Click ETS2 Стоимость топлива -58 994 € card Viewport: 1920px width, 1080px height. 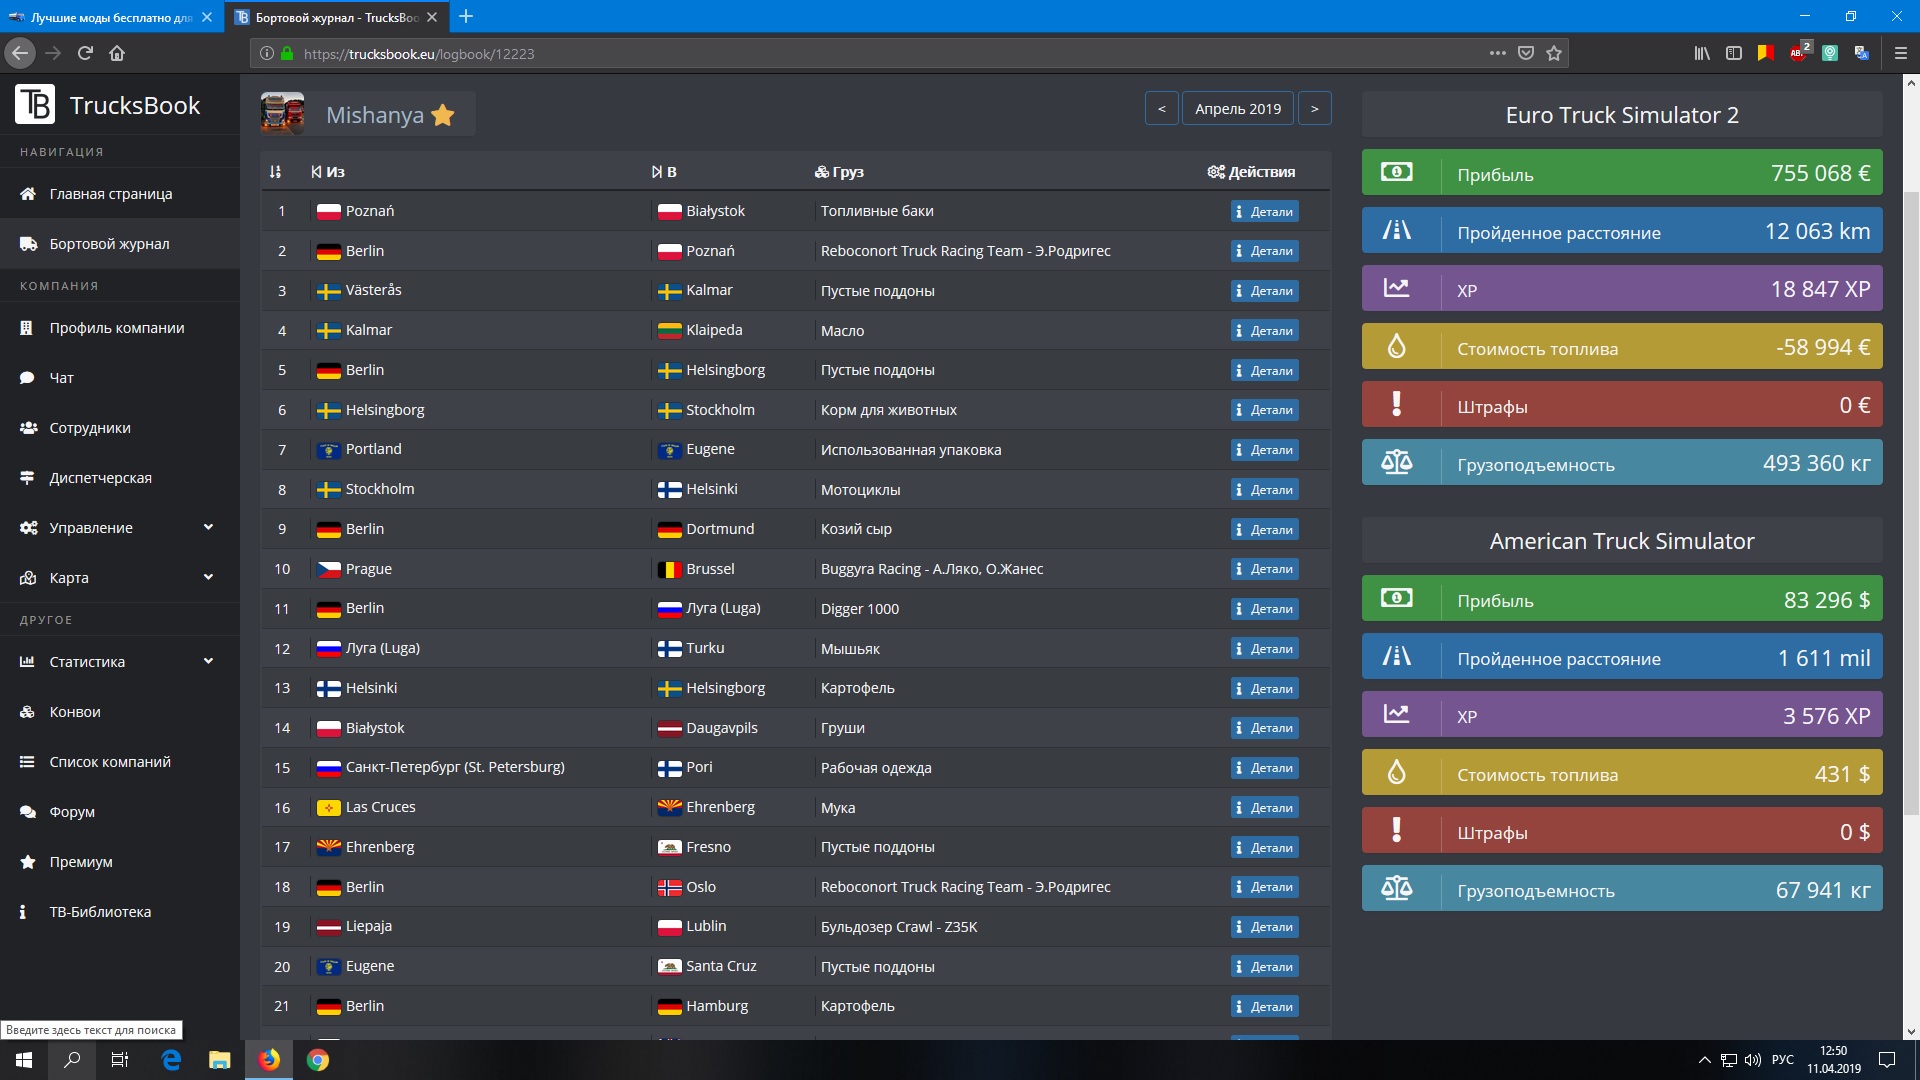tap(1622, 346)
